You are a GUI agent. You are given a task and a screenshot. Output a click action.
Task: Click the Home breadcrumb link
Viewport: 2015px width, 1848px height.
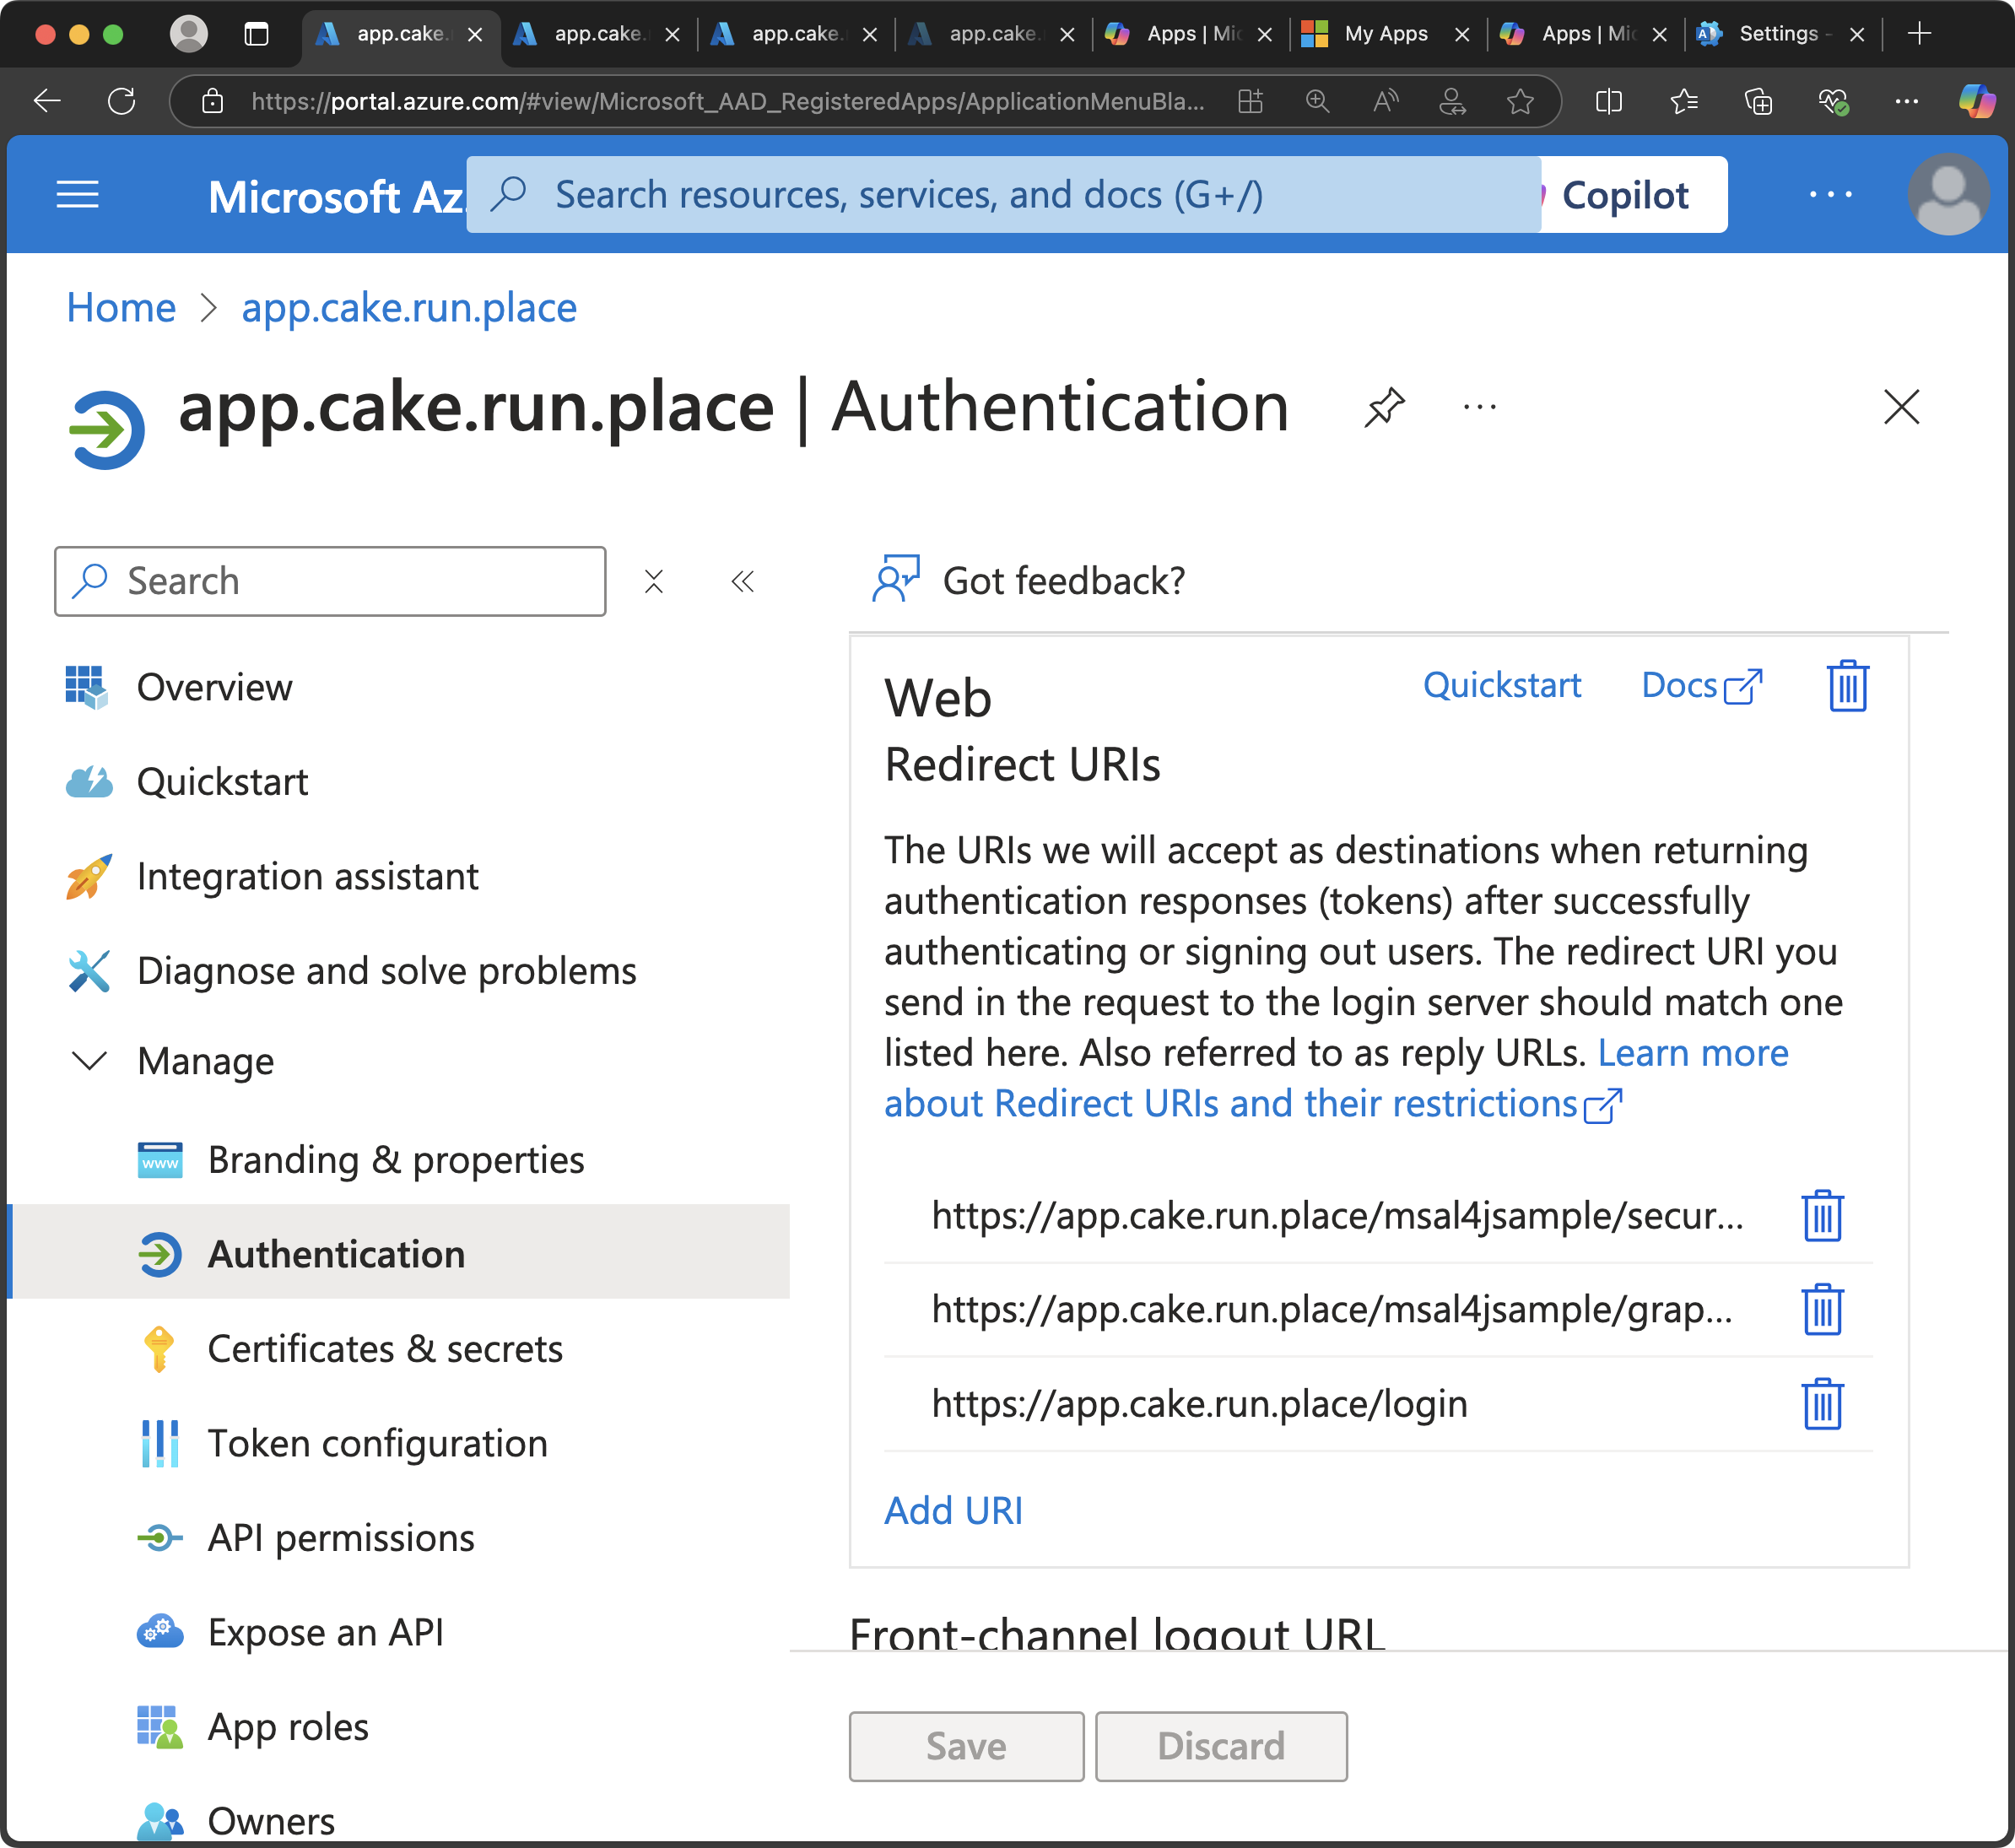[121, 308]
